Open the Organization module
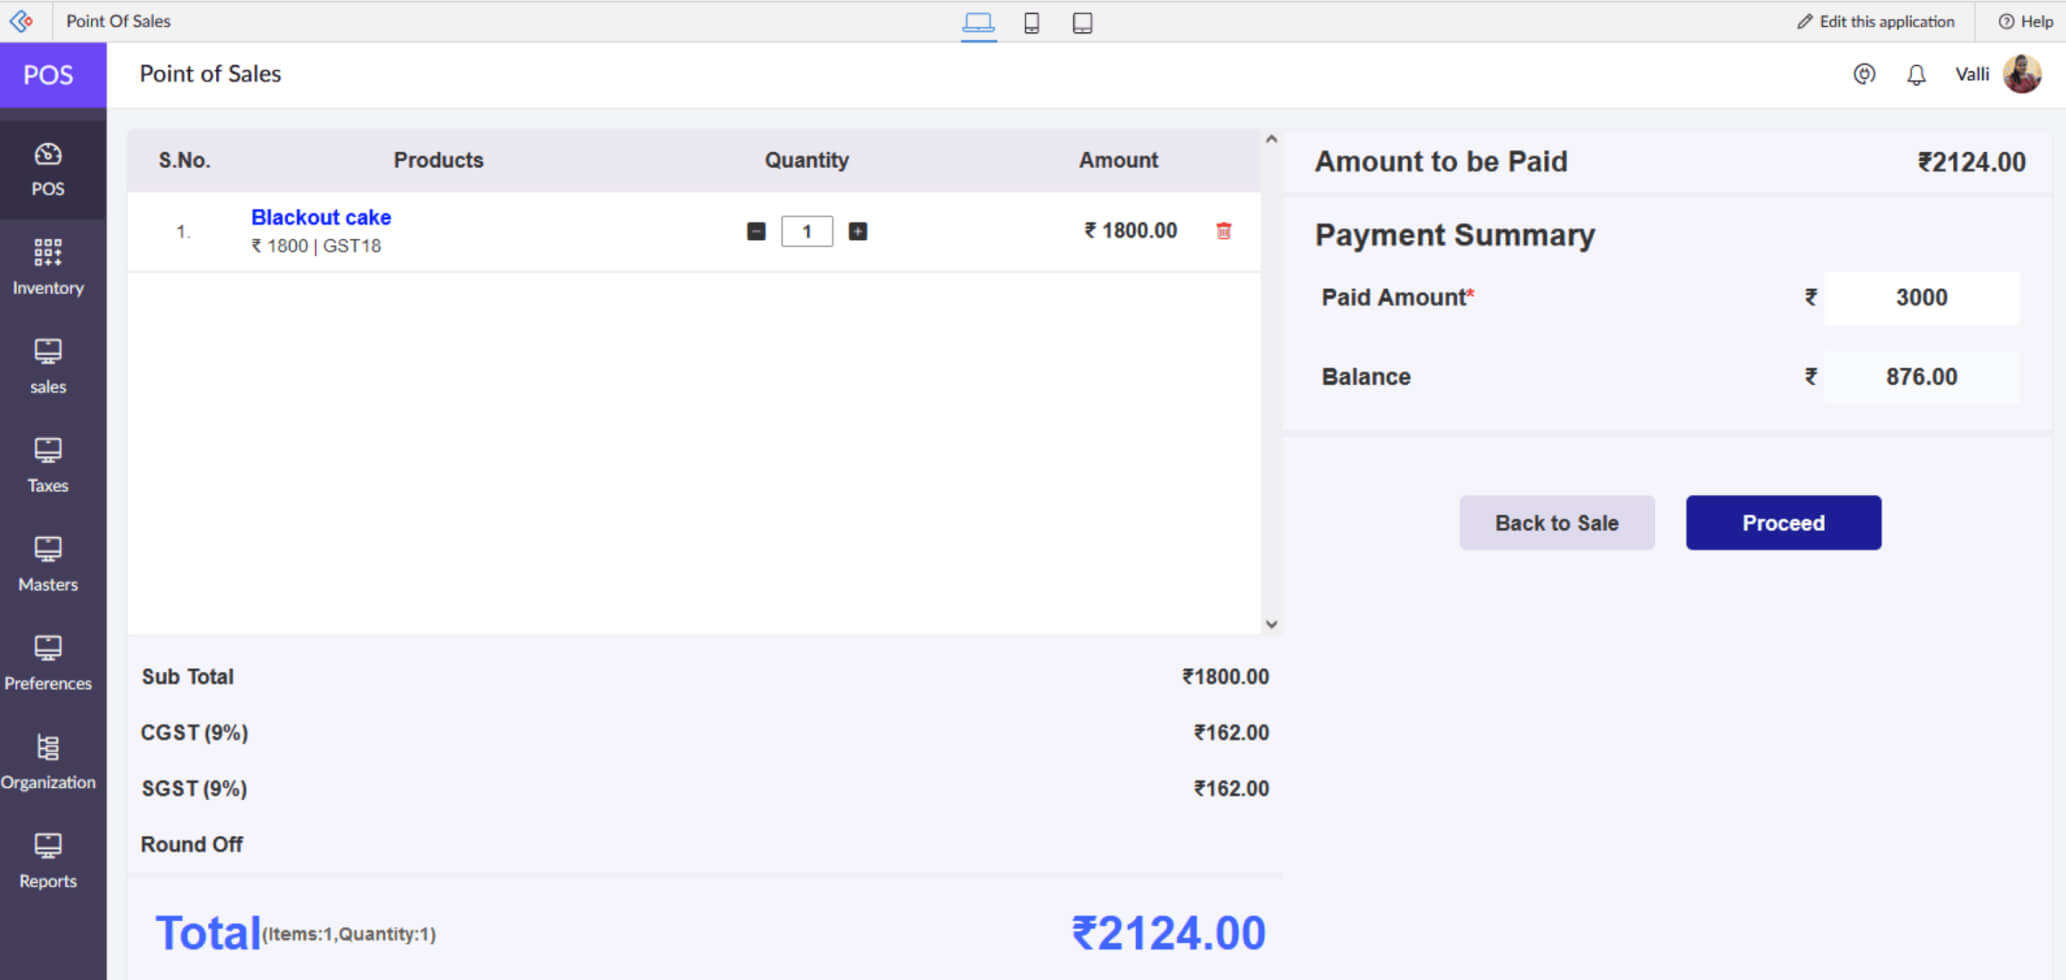Screen dimensions: 2066x980 click(x=47, y=760)
